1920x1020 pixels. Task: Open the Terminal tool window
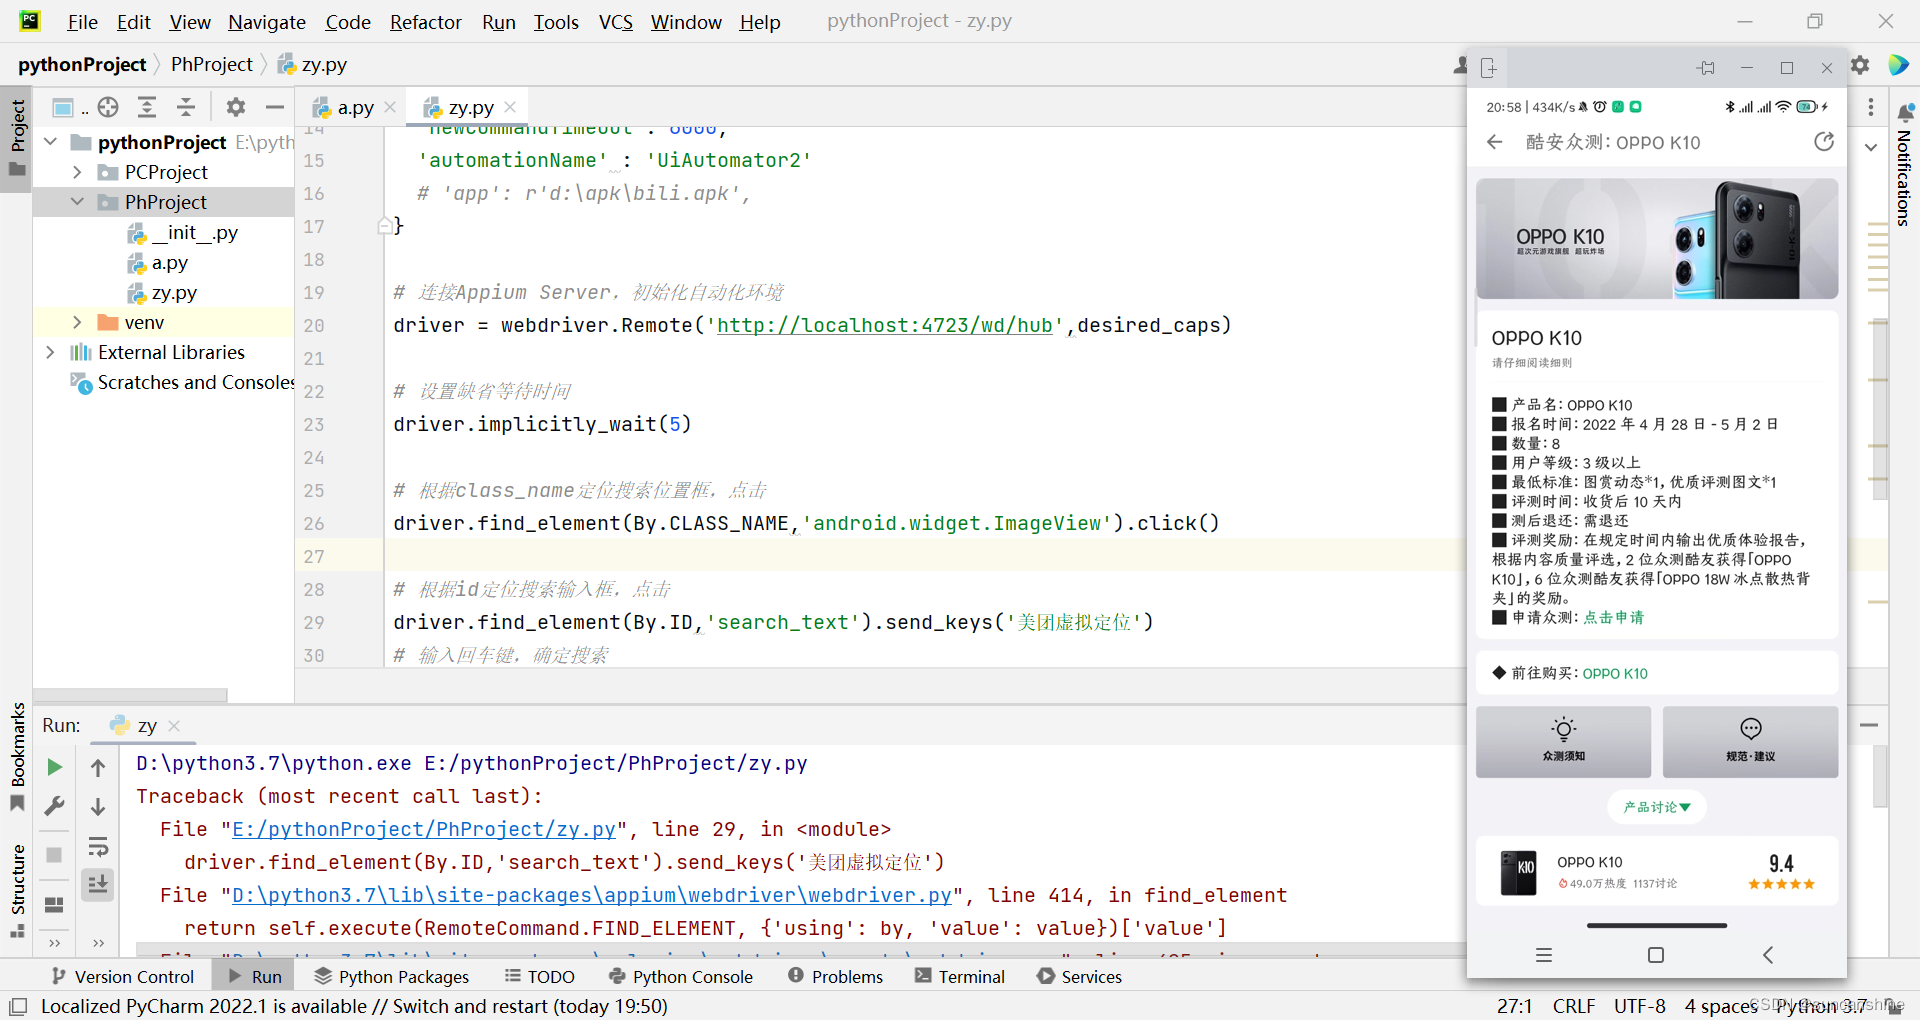click(960, 977)
